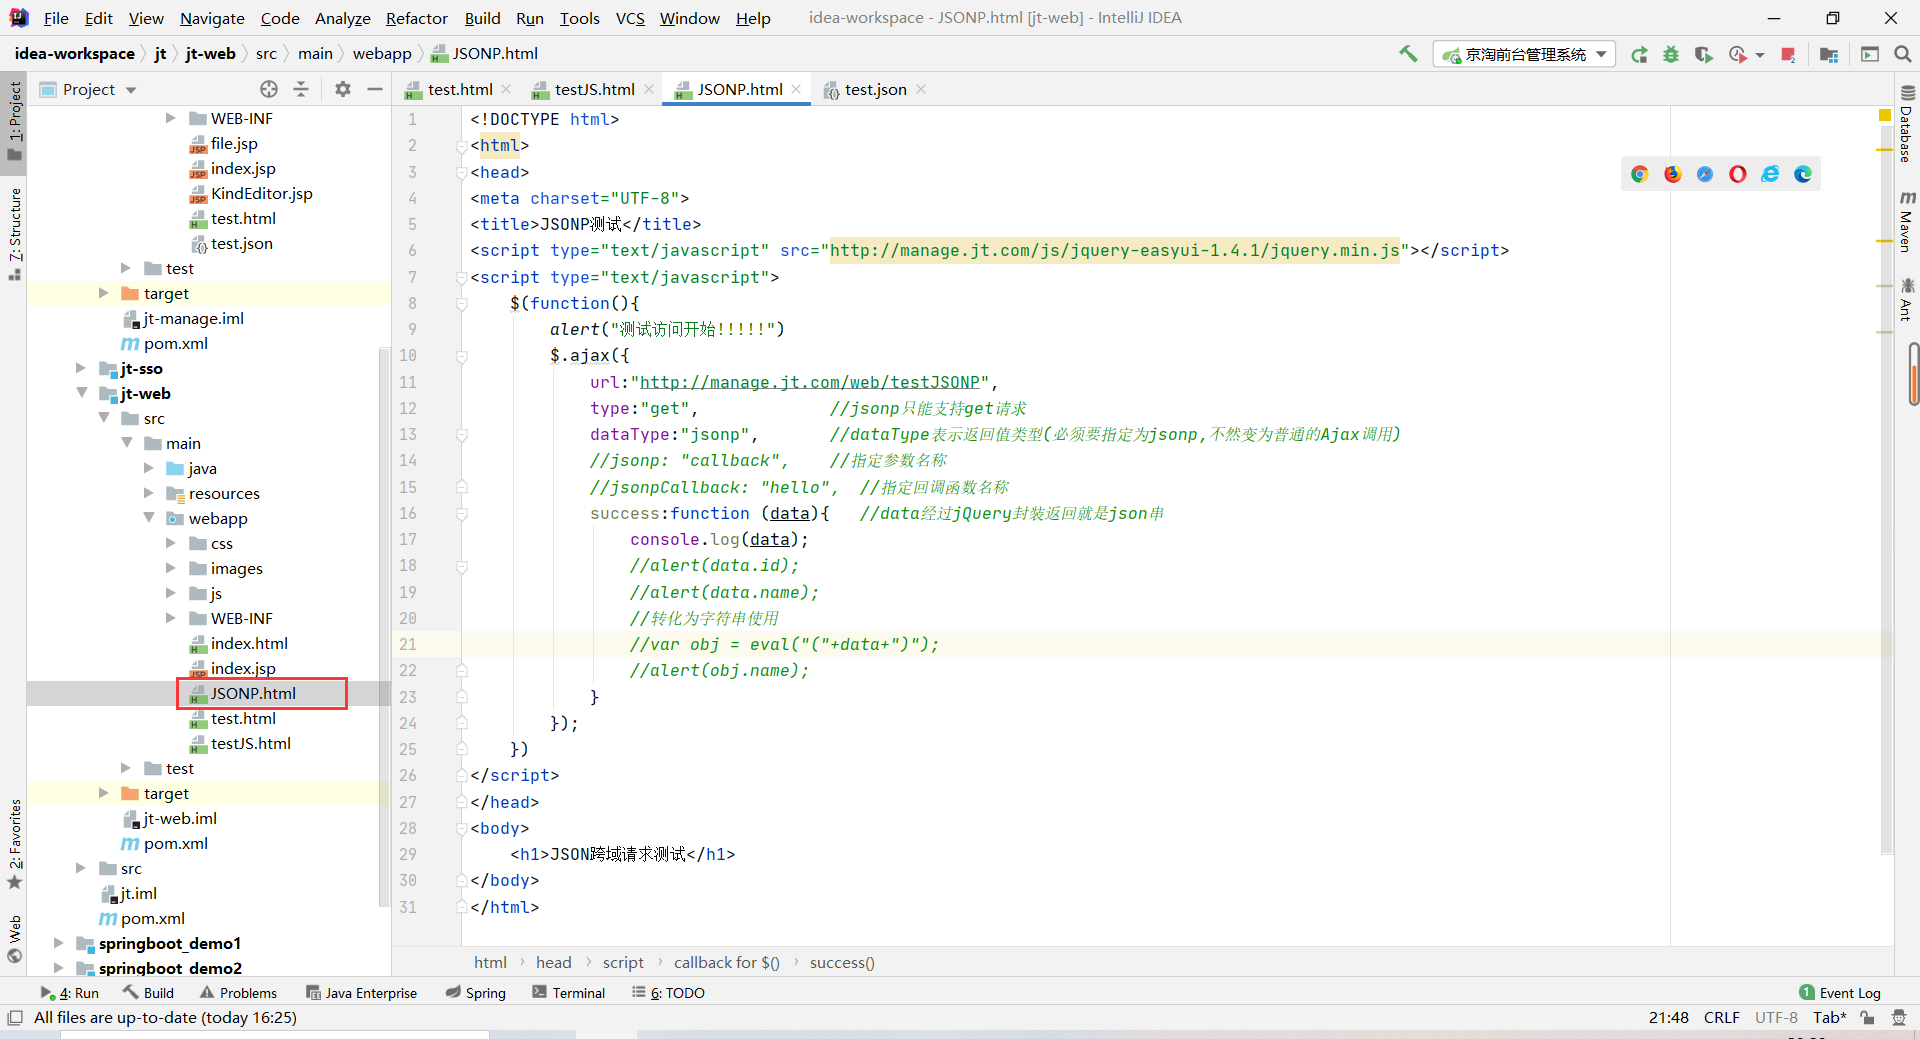This screenshot has width=1920, height=1039.
Task: Click the Run Anything icon
Action: [1870, 54]
